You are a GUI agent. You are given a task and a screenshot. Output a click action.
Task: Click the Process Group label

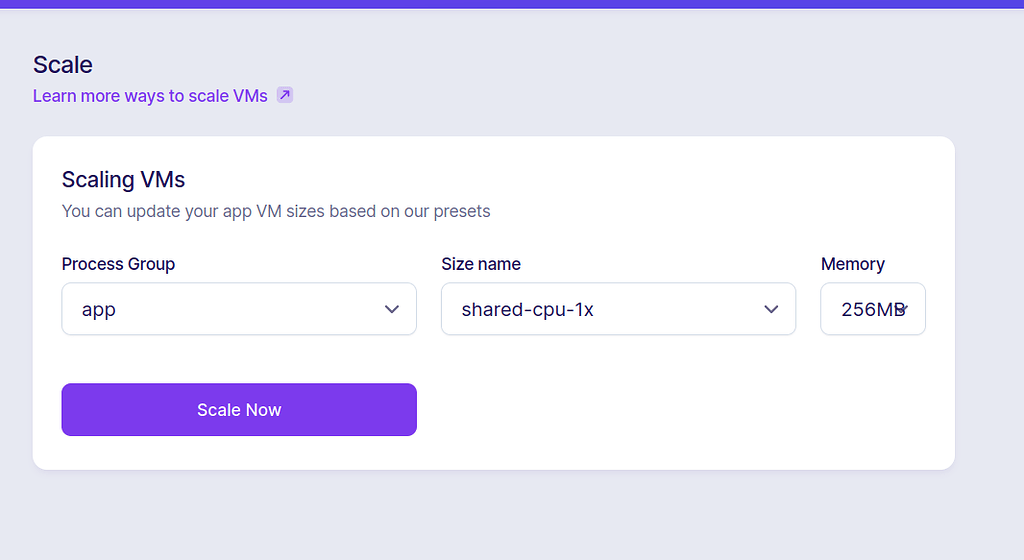[118, 264]
